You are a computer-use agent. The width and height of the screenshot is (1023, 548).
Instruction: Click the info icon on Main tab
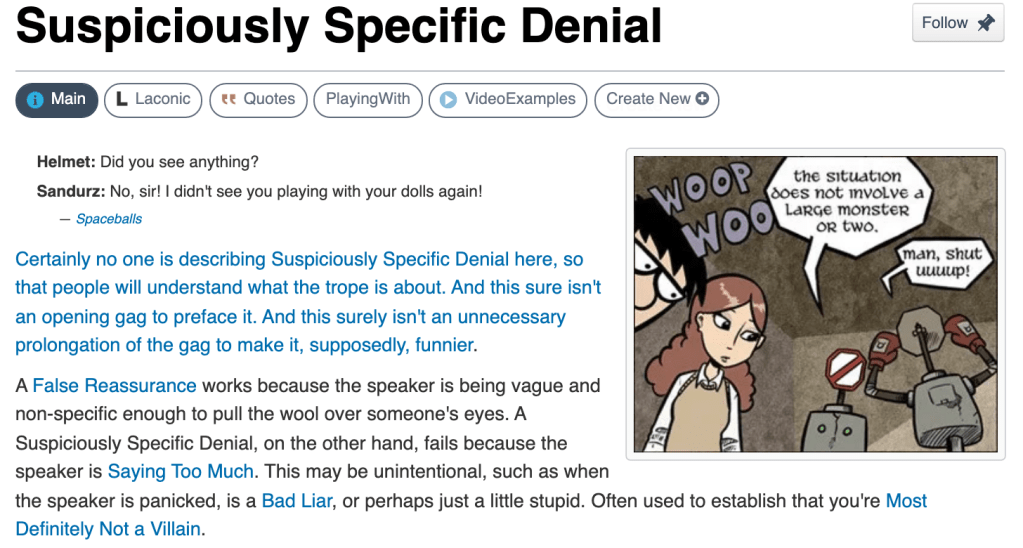(x=35, y=99)
